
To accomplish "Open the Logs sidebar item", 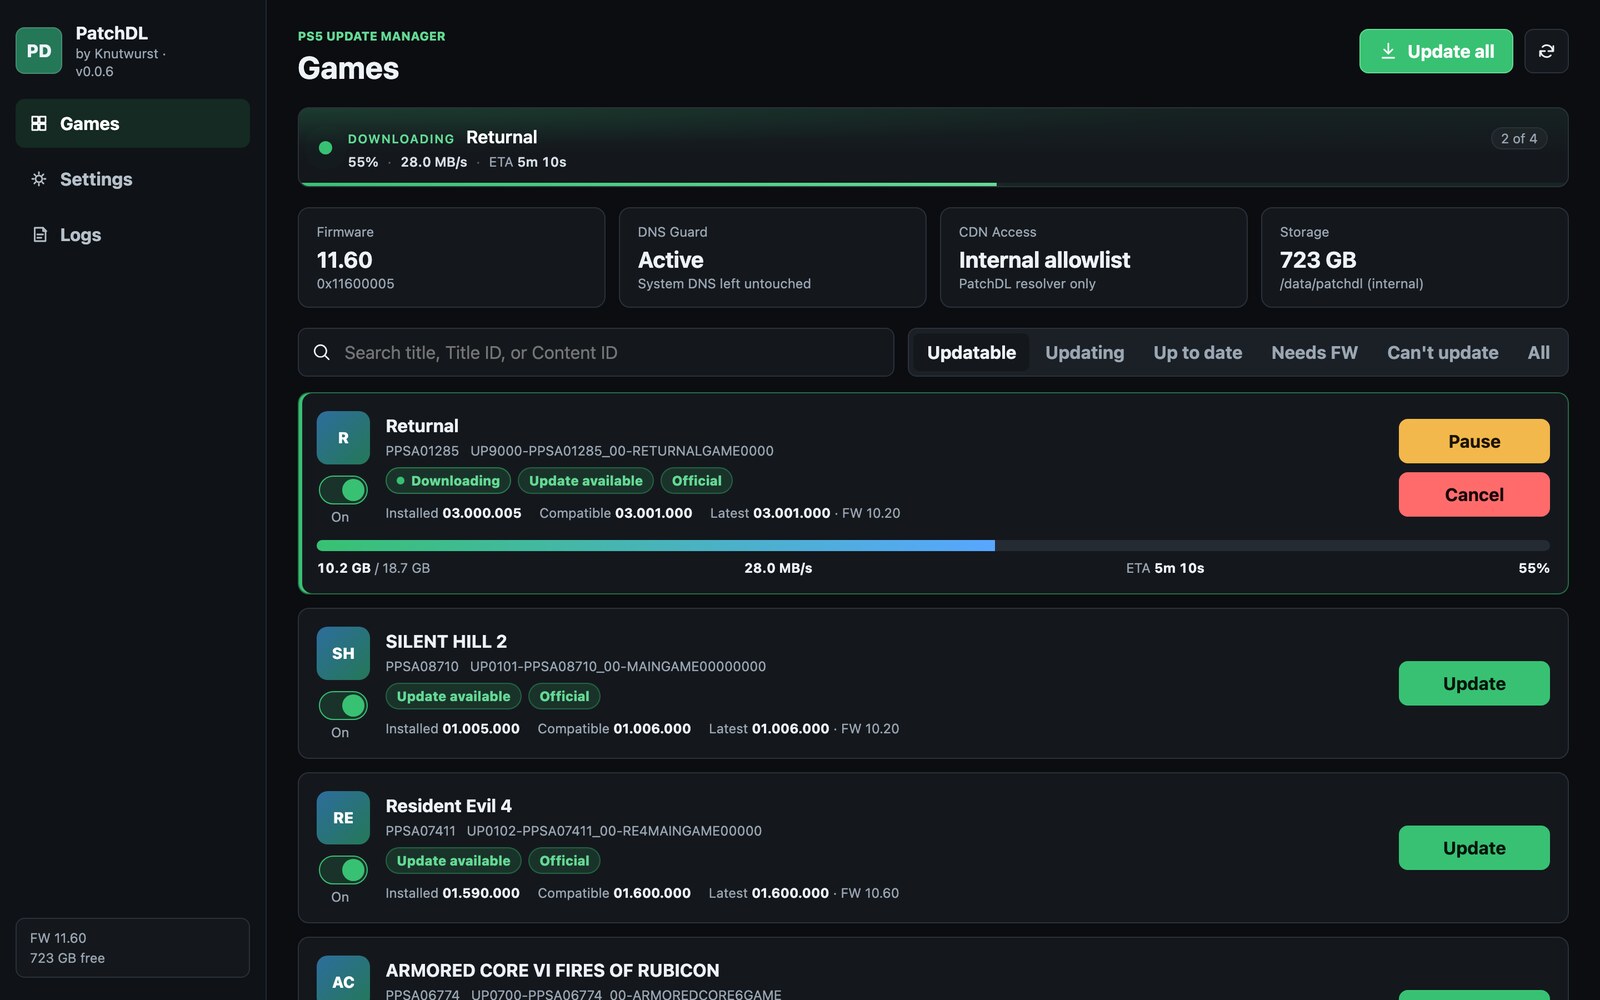I will tap(132, 235).
